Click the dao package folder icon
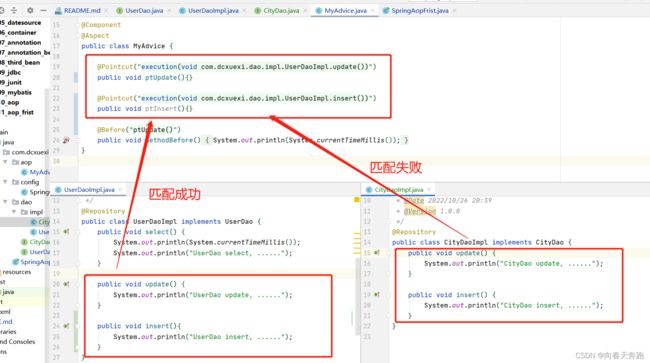650x363 pixels. coord(15,202)
